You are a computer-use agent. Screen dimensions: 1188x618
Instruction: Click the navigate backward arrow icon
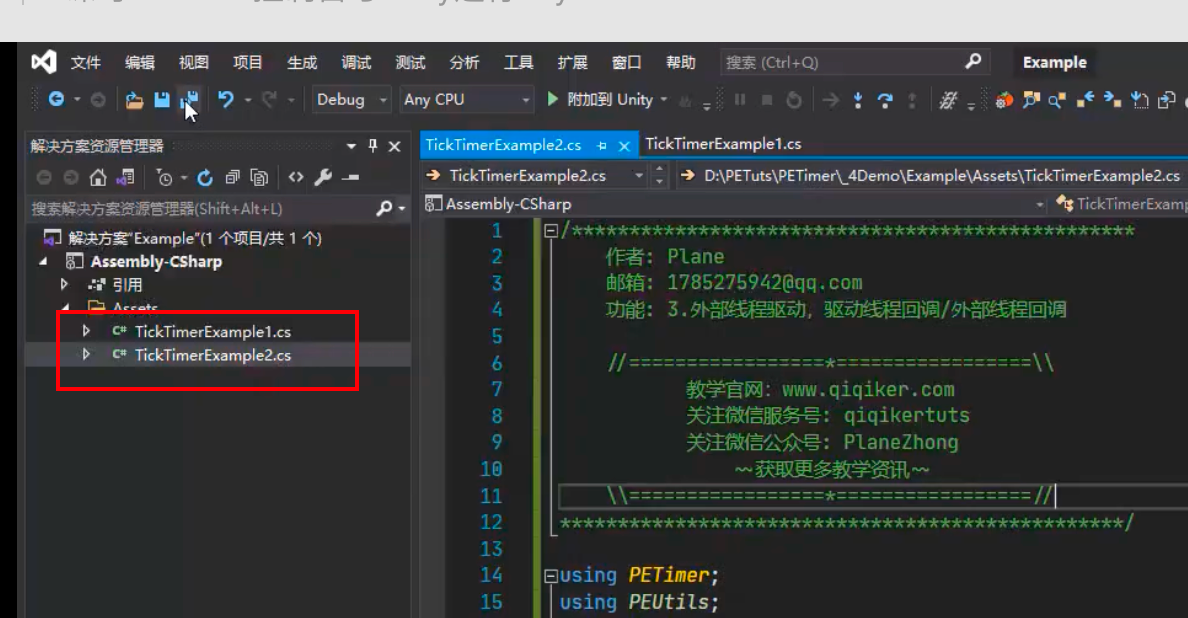(56, 99)
